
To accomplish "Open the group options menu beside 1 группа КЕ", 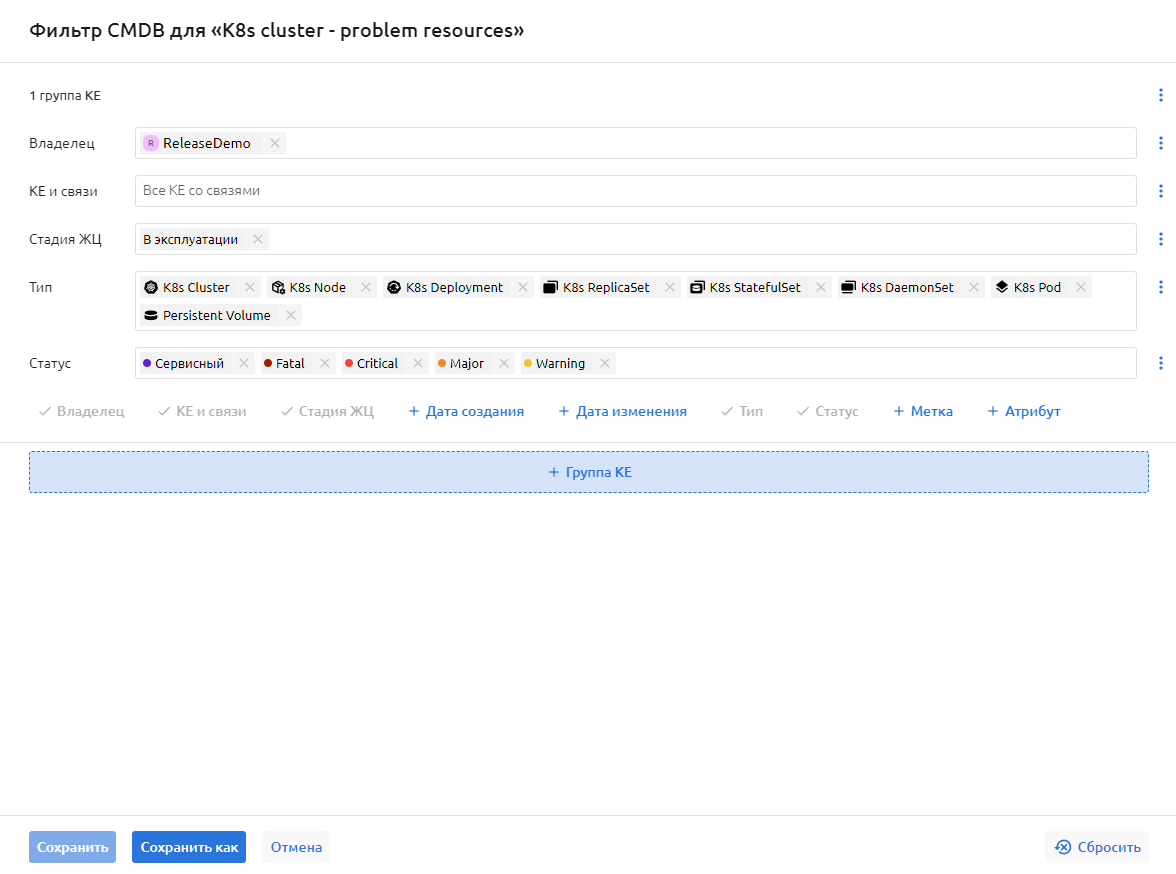I will tap(1161, 95).
